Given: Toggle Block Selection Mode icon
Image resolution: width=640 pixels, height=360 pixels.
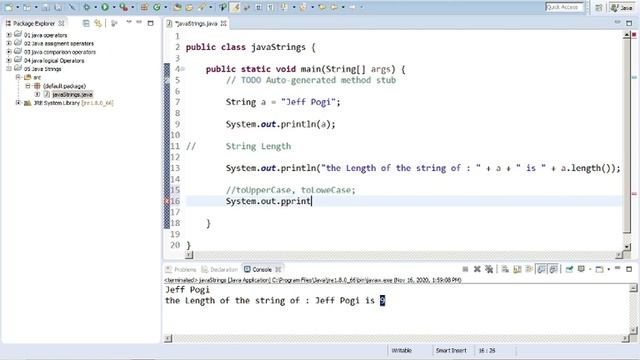Looking at the screenshot, I should click(258, 7).
